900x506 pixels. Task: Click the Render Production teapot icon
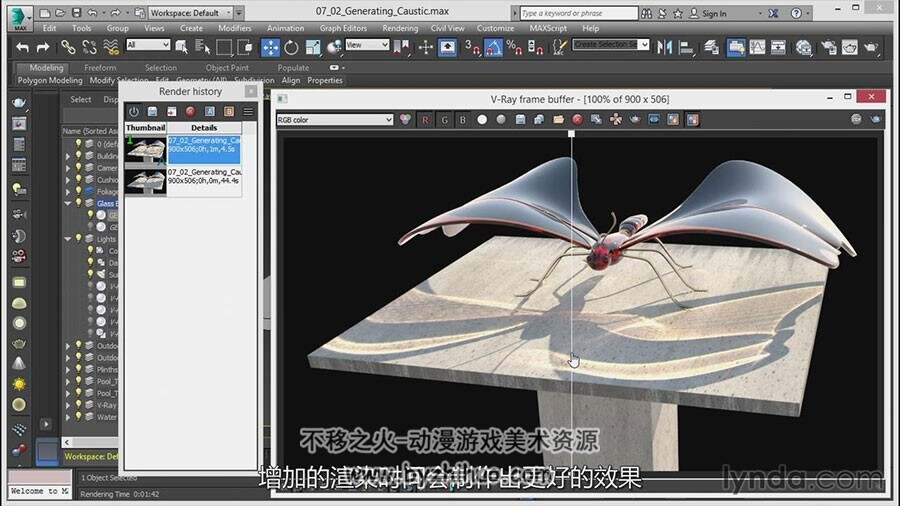pyautogui.click(x=871, y=47)
